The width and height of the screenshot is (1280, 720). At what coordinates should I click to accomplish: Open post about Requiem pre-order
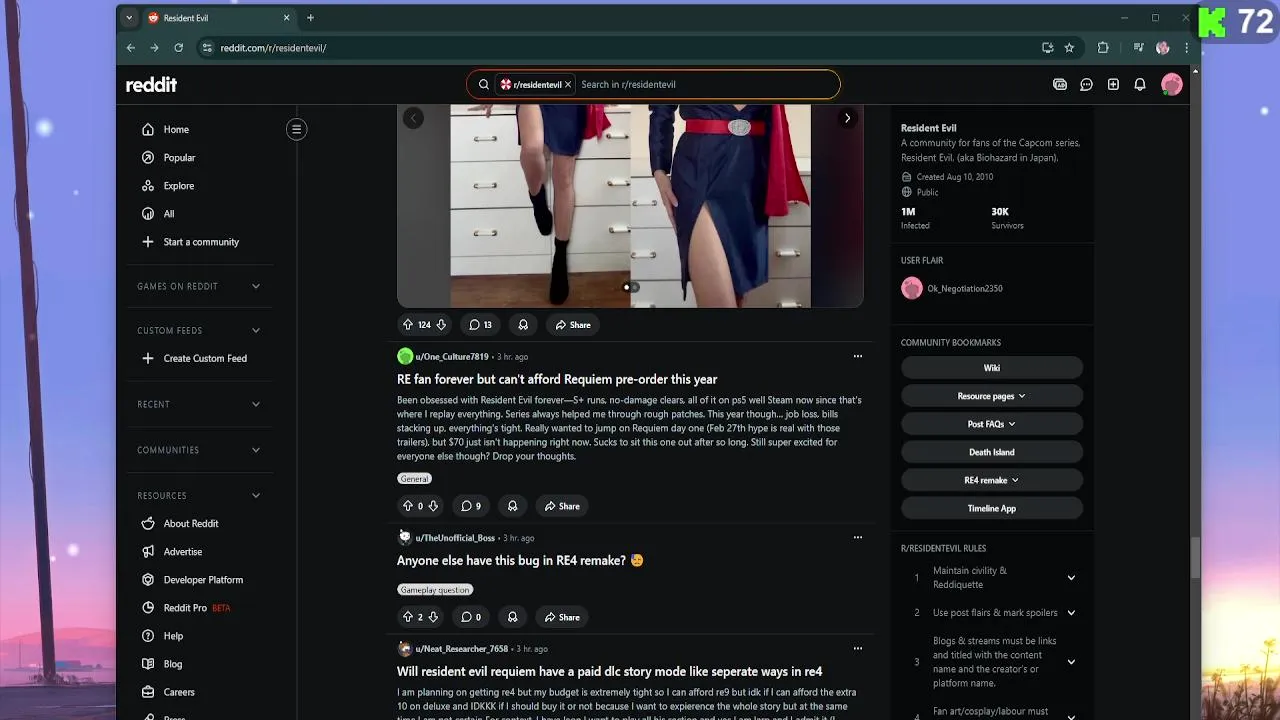coord(557,379)
